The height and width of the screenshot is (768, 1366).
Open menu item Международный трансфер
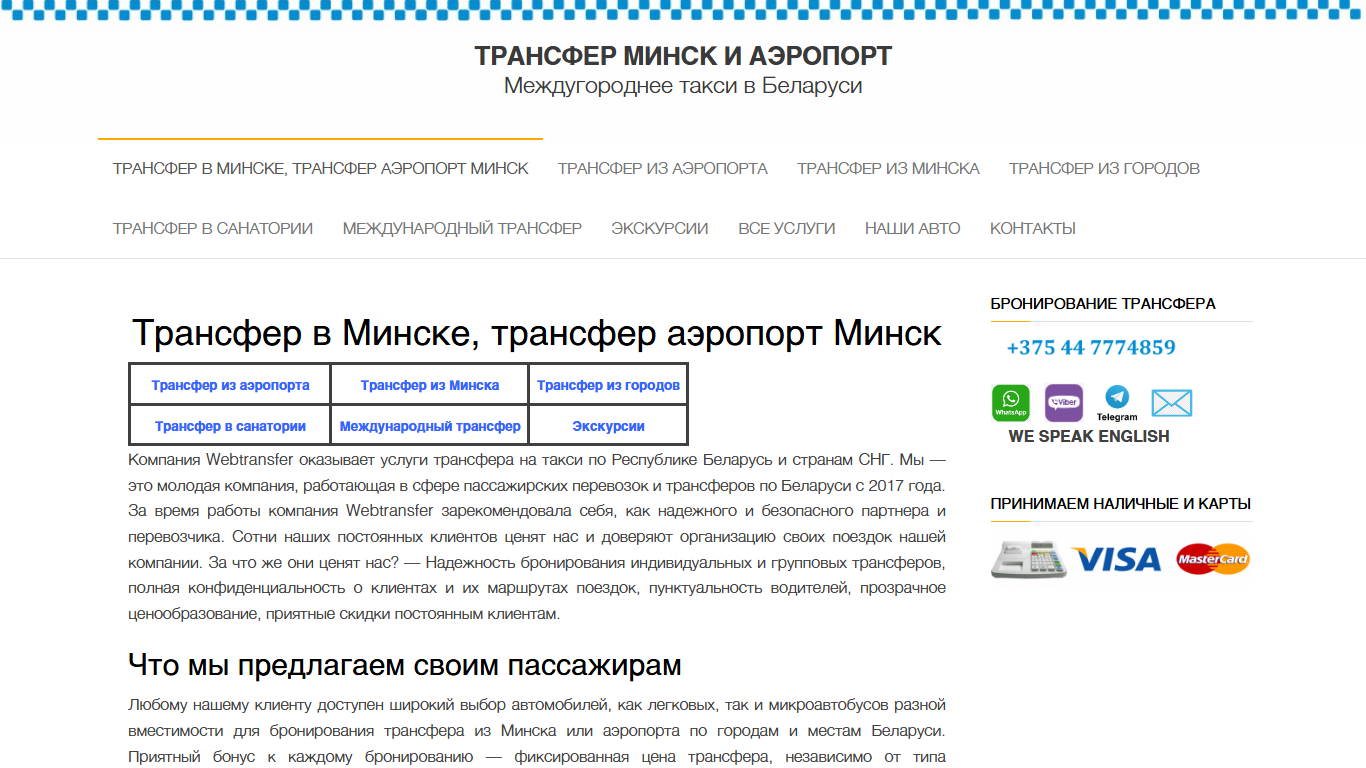pyautogui.click(x=462, y=228)
